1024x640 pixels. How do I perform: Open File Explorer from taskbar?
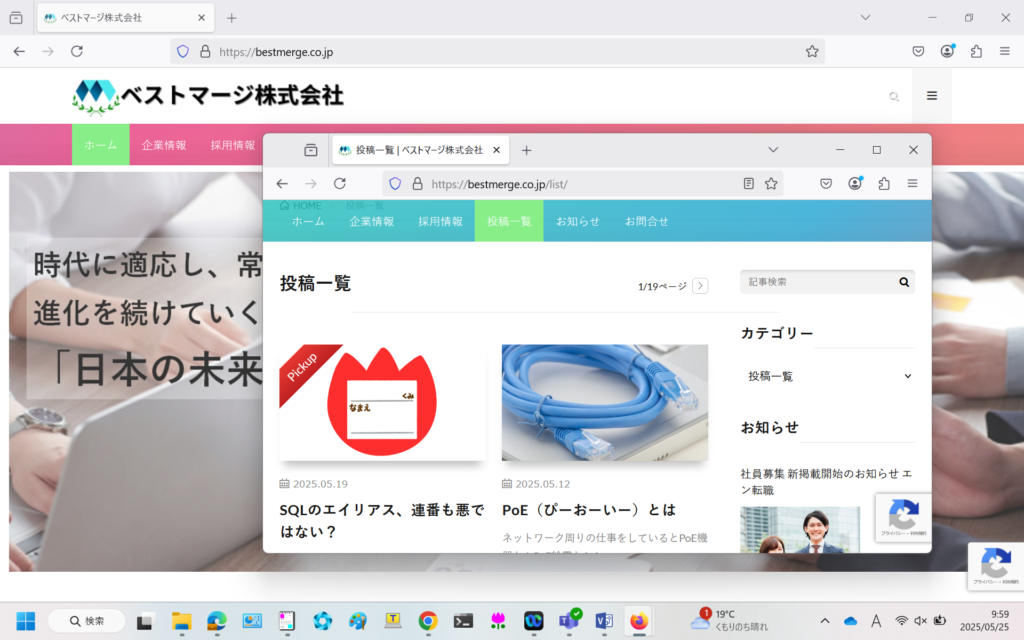coord(182,620)
